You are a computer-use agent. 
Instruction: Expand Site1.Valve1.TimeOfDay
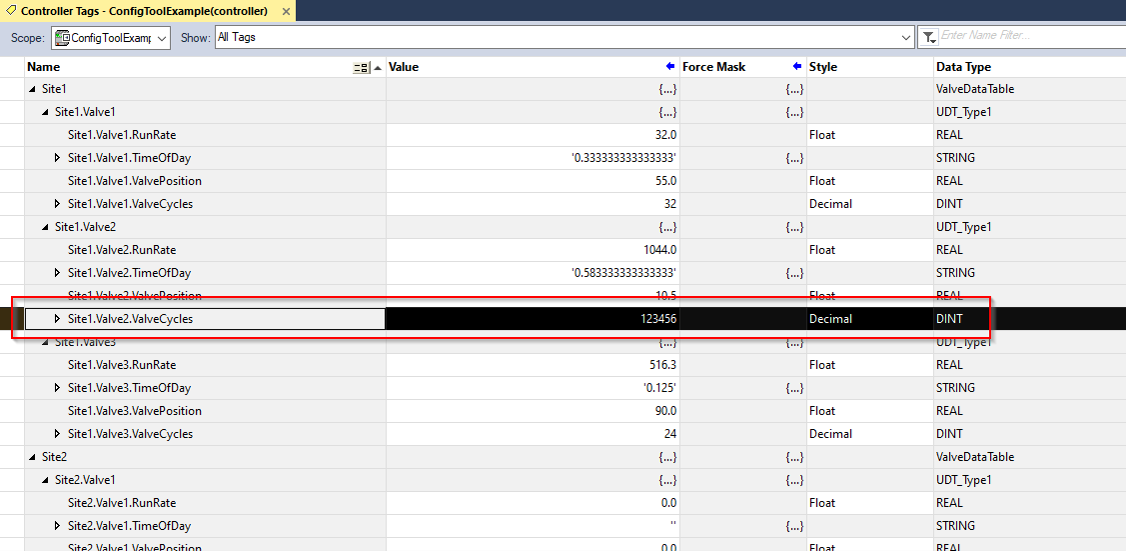[57, 157]
